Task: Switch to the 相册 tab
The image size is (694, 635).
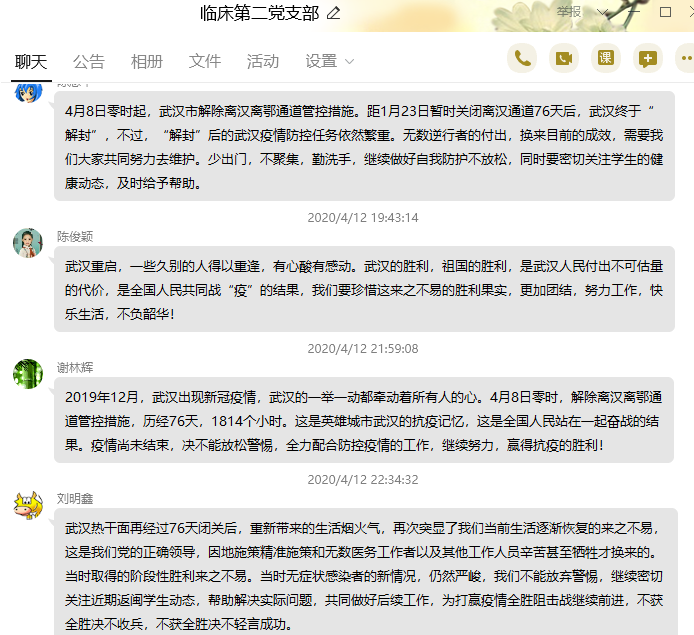Action: click(x=147, y=61)
